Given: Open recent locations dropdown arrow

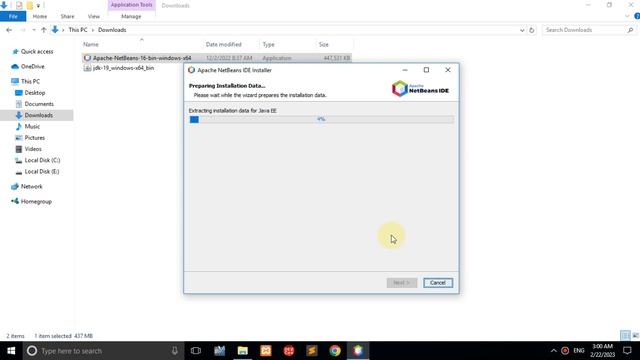Looking at the screenshot, I should click(33, 30).
